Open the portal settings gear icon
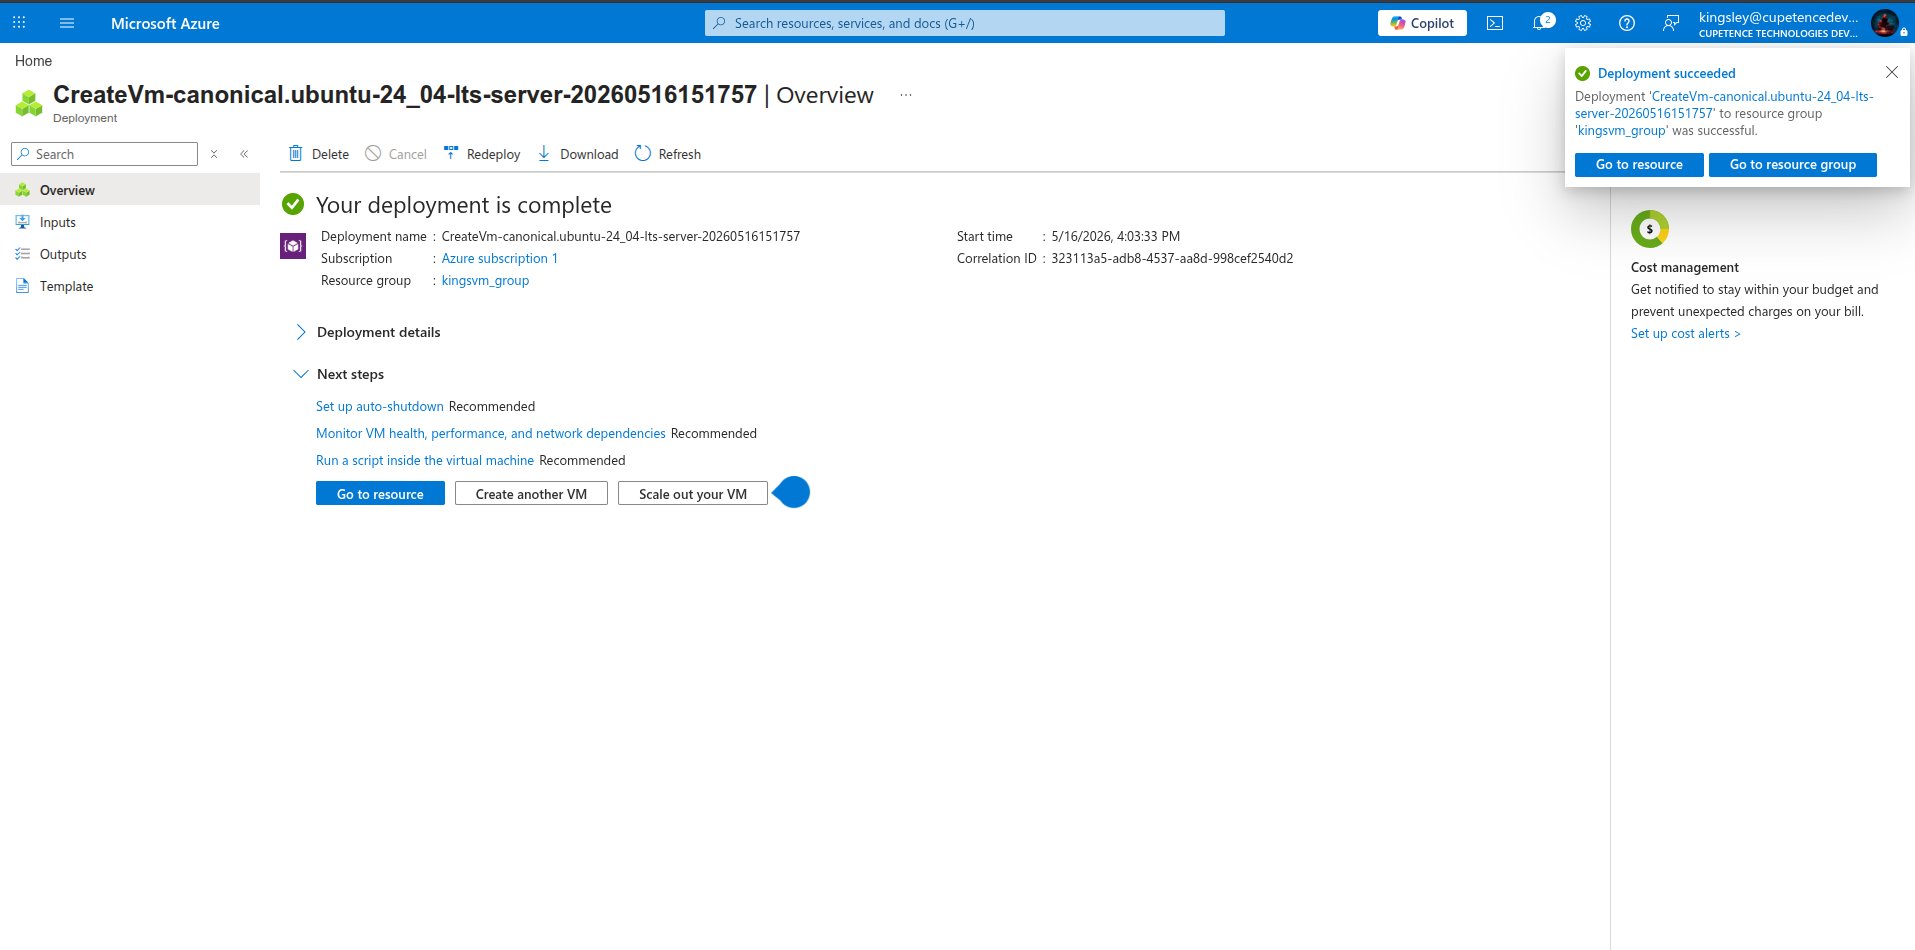 [x=1583, y=23]
